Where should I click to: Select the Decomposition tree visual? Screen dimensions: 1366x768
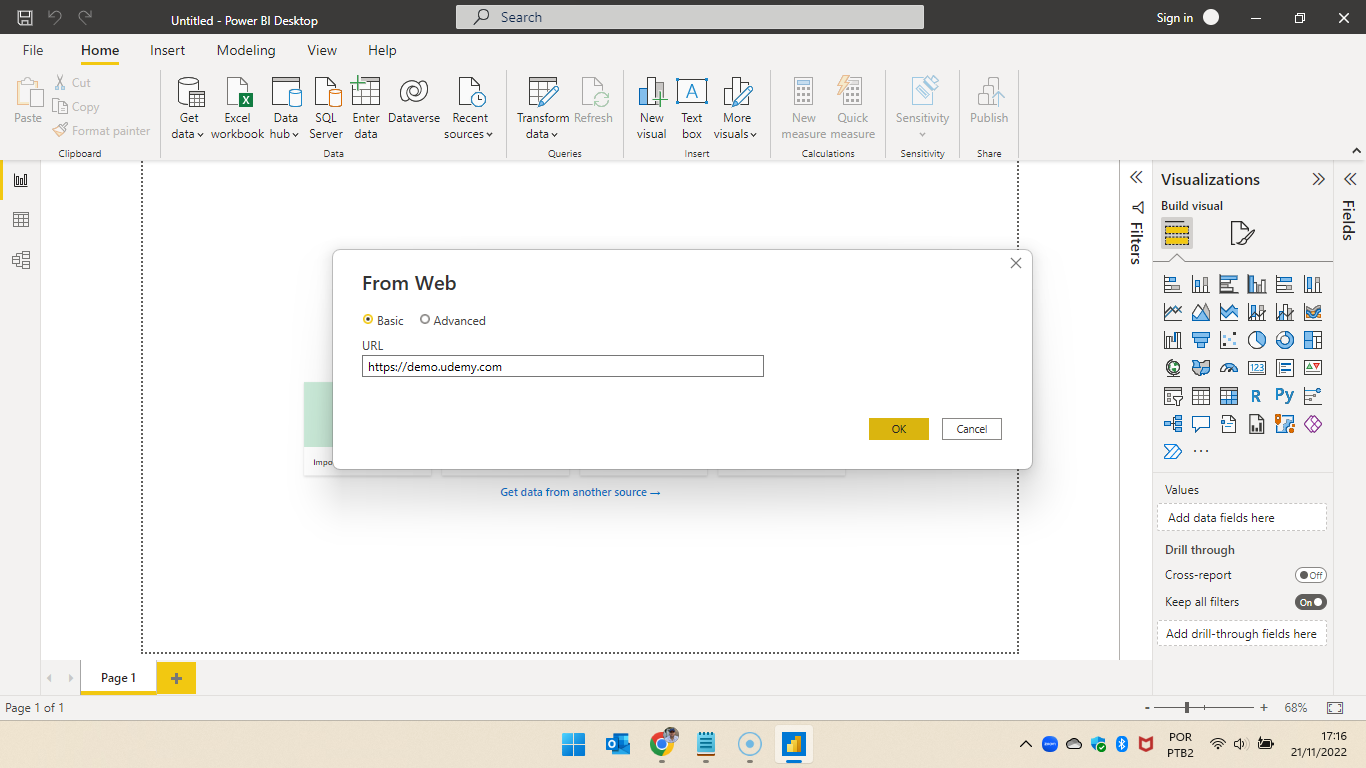click(x=1173, y=425)
